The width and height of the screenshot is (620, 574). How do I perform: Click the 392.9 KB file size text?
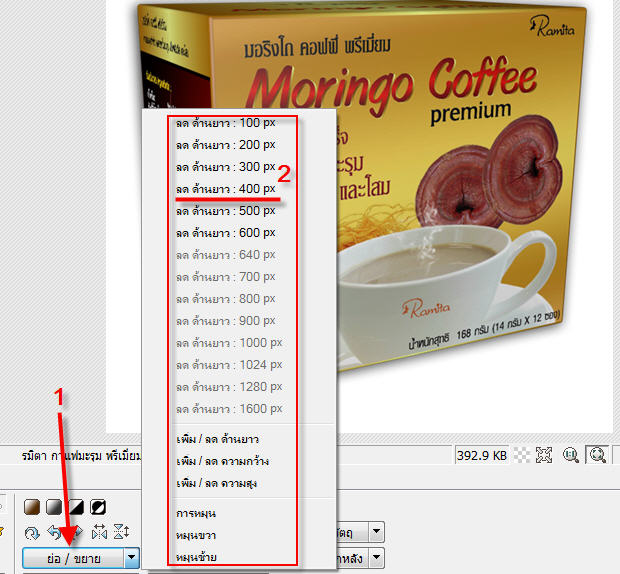482,455
